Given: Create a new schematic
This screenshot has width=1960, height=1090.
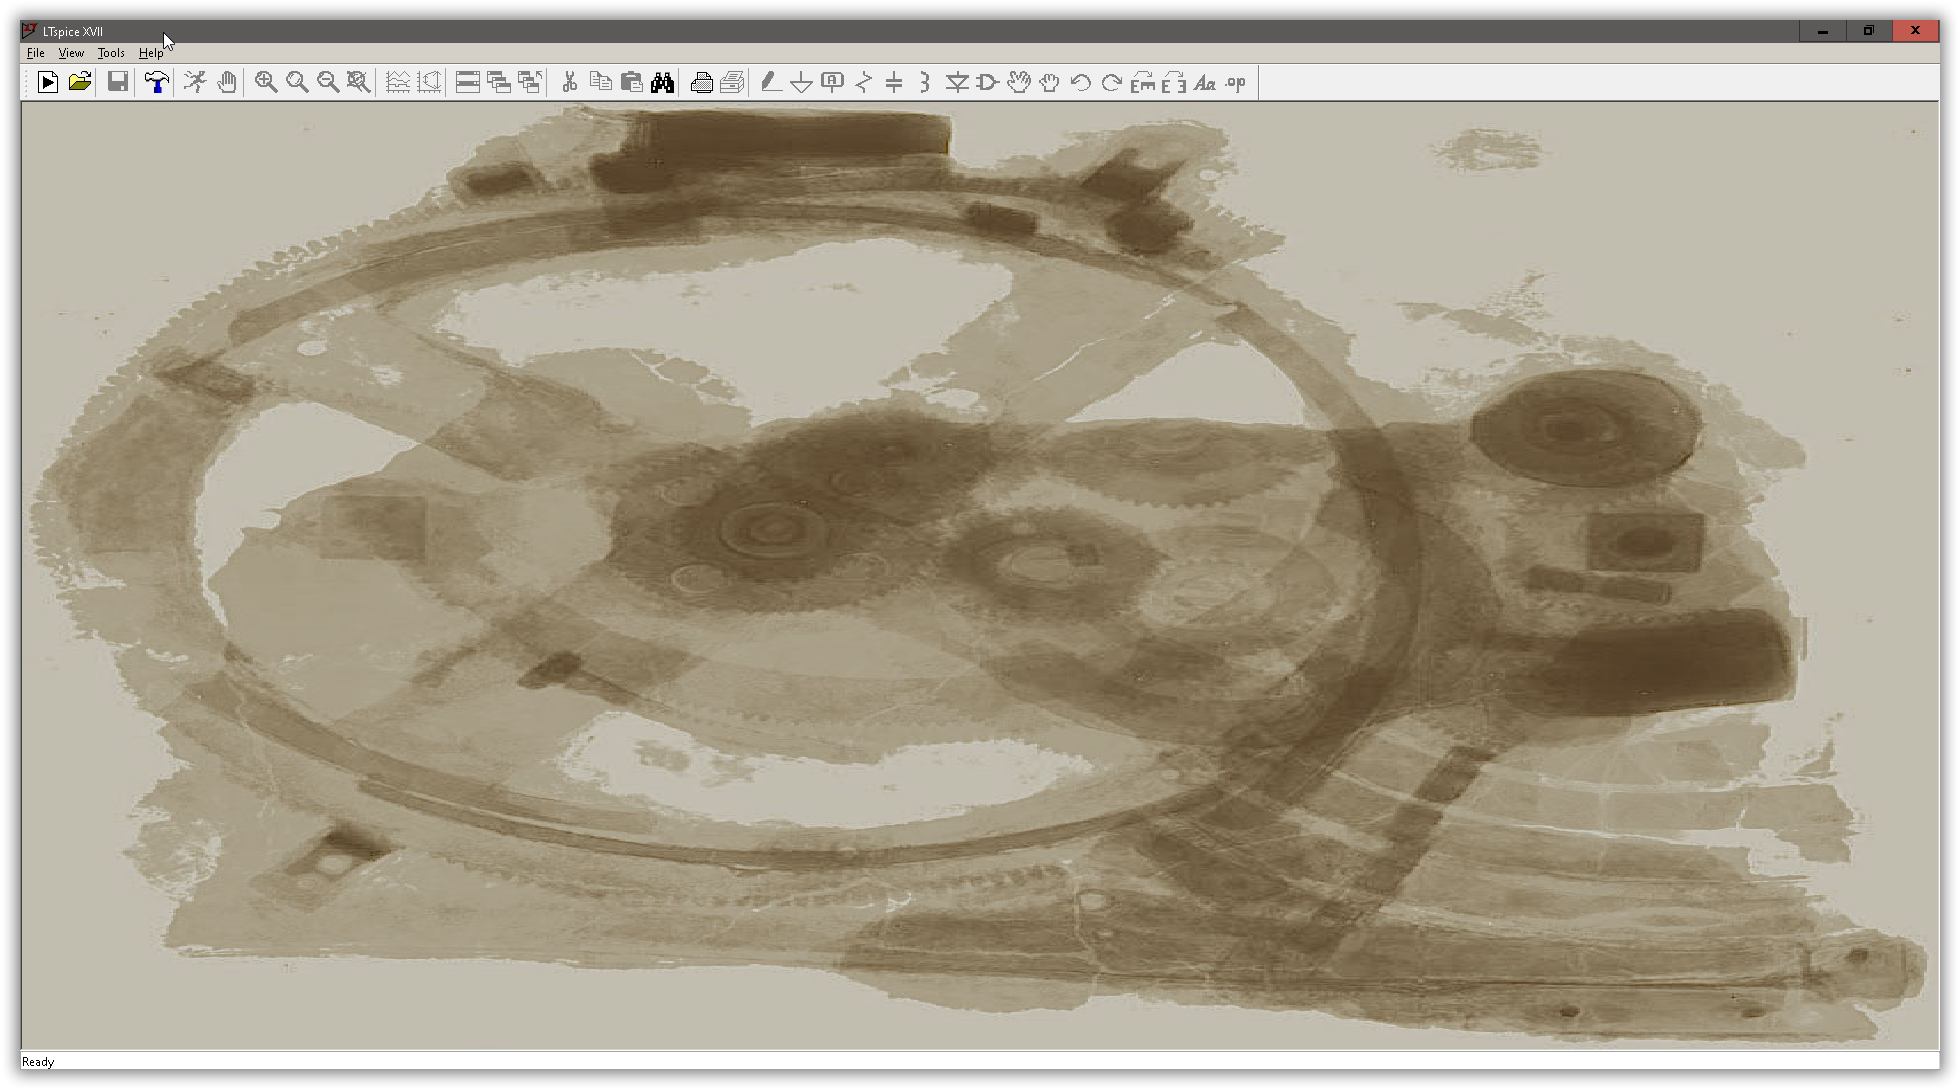Looking at the screenshot, I should 47,82.
